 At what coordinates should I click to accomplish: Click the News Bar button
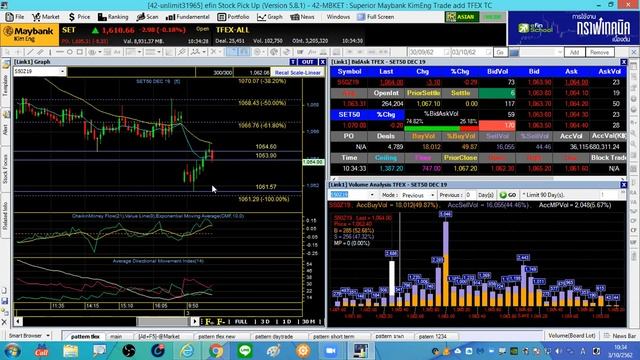(x=620, y=336)
